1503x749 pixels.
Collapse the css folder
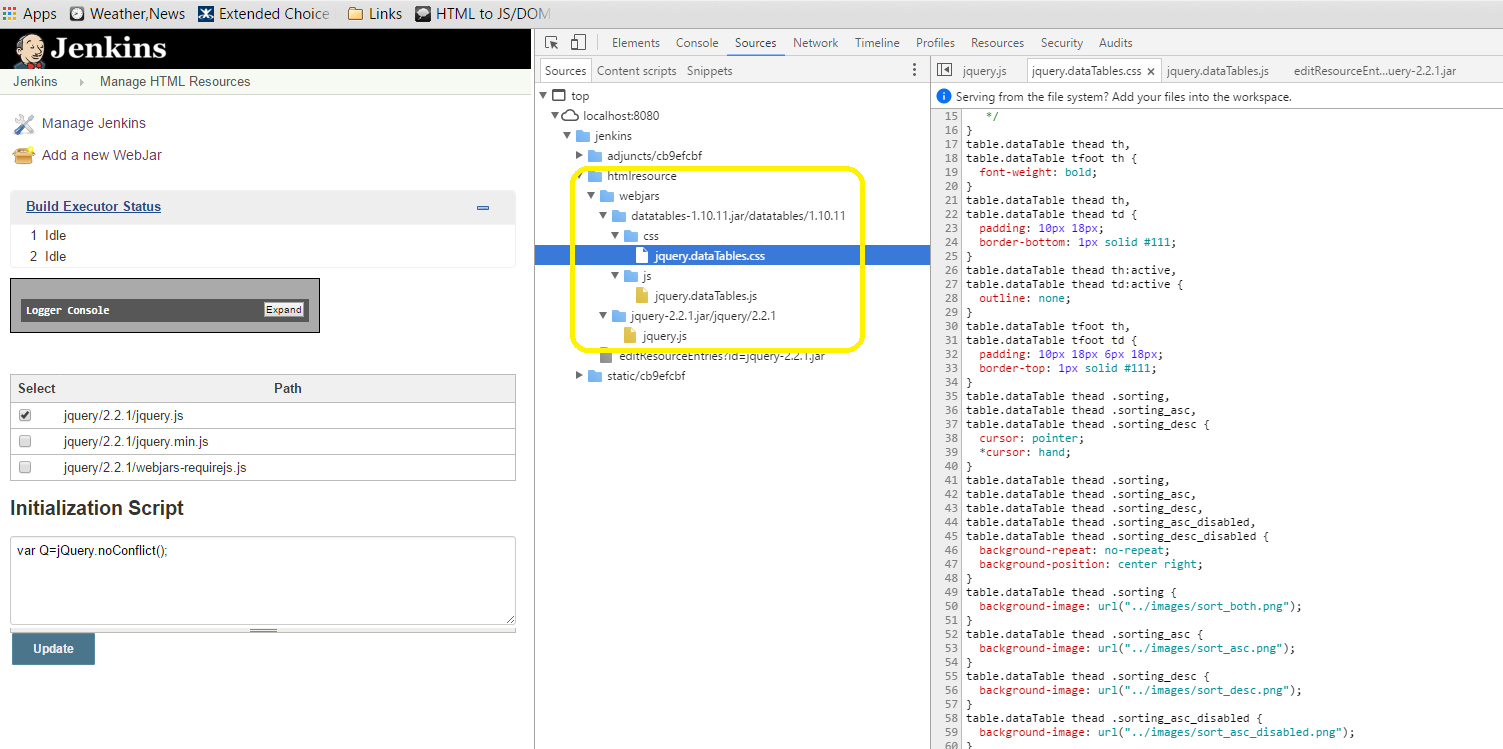pyautogui.click(x=615, y=236)
